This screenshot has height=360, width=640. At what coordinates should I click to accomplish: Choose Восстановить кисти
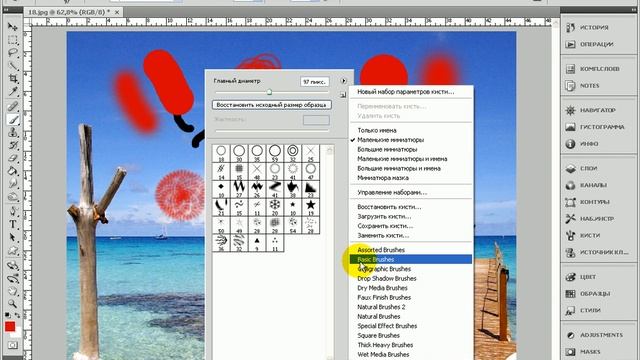[x=411, y=207]
